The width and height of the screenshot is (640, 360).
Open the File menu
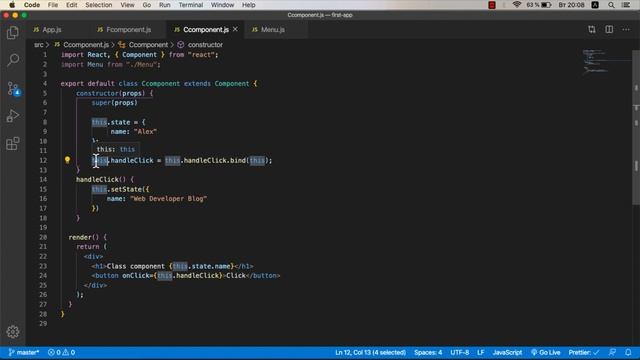(53, 5)
